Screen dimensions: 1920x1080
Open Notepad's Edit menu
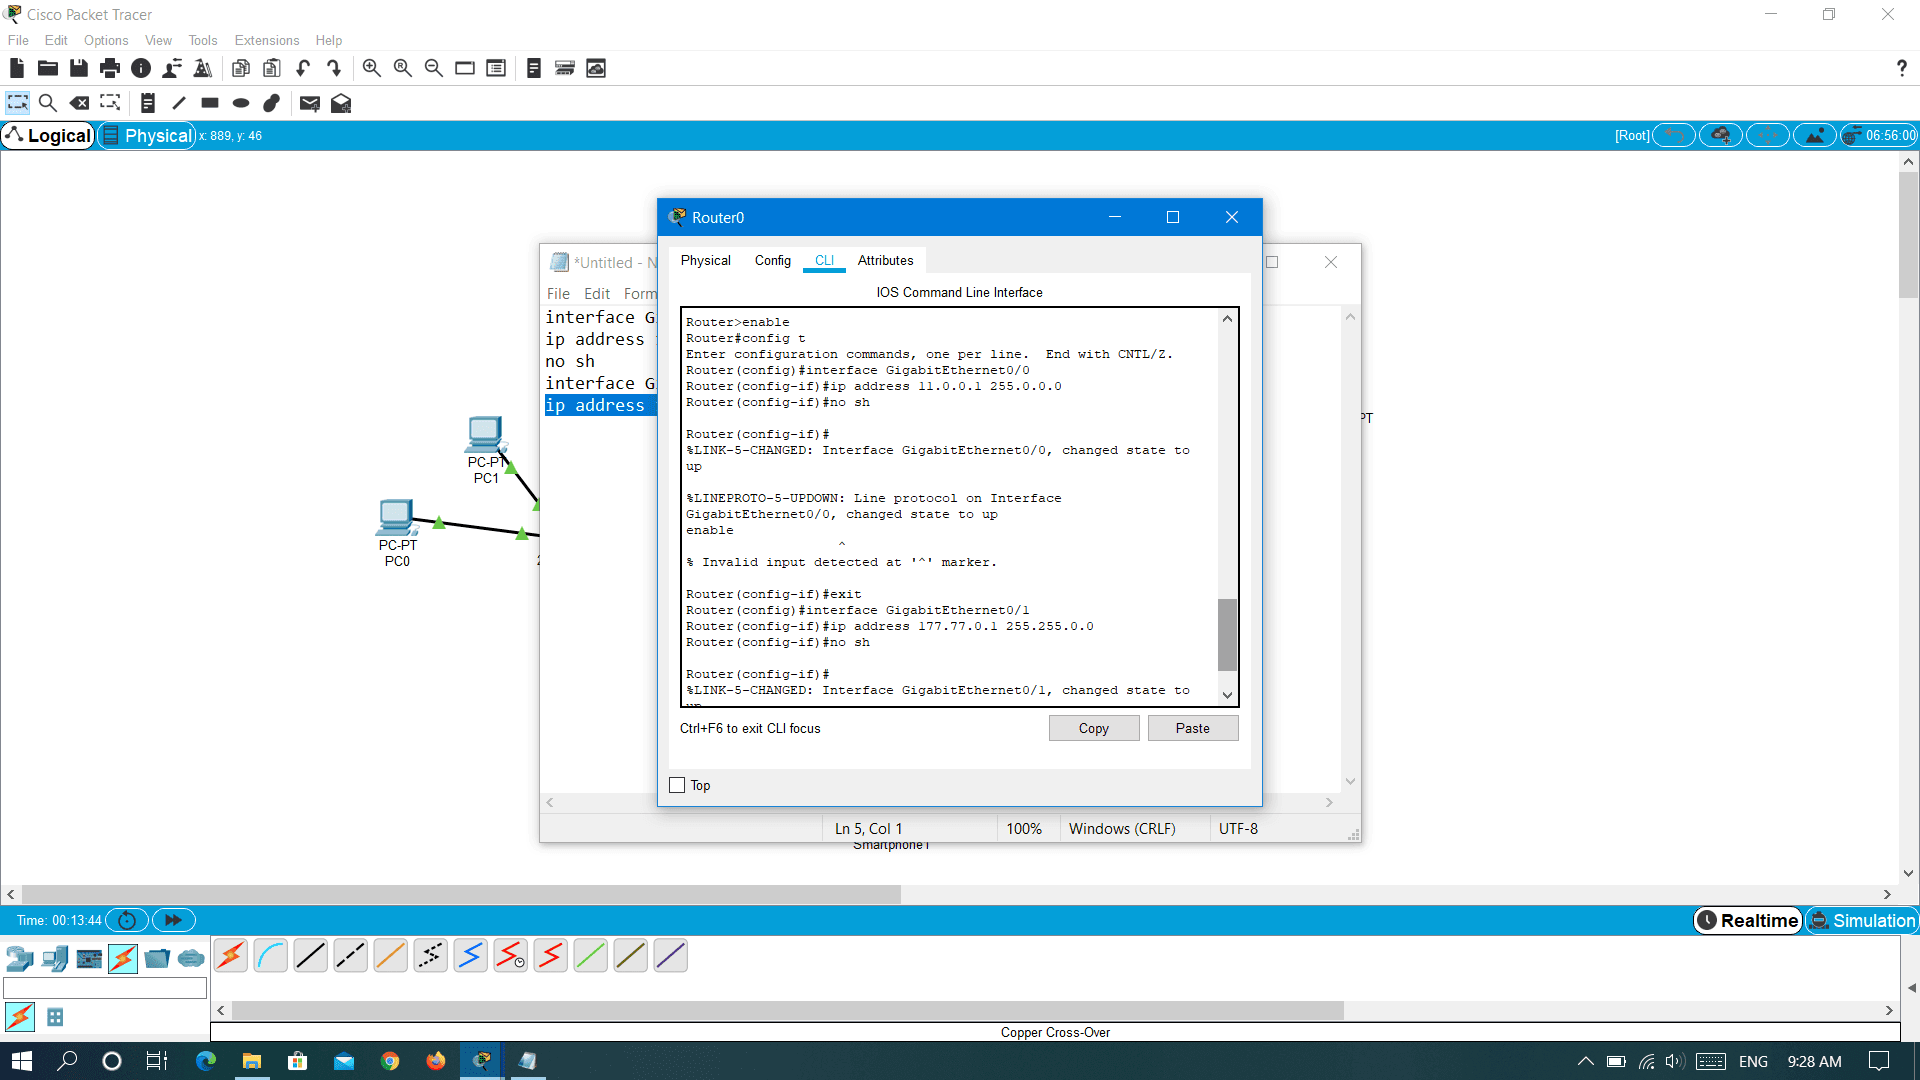click(596, 293)
